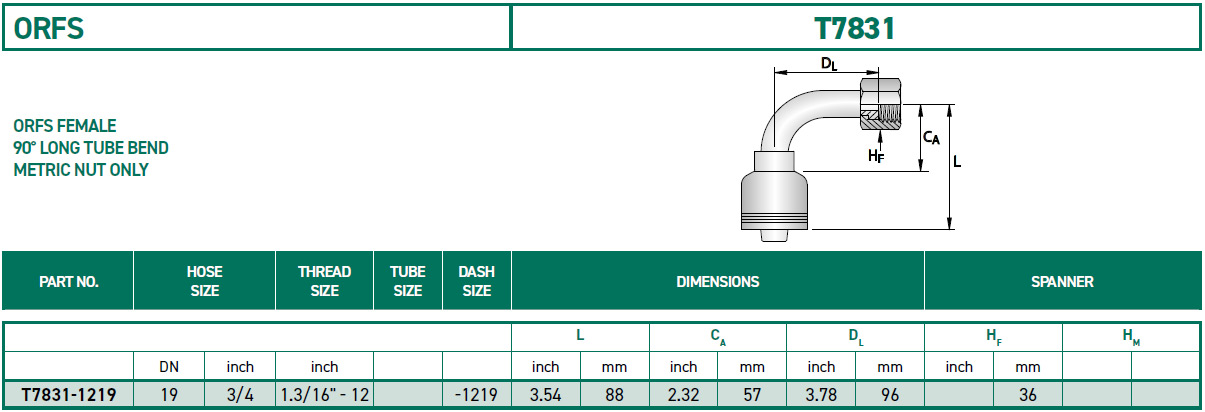Click the PART NO. column header
This screenshot has width=1205, height=412.
coord(68,282)
